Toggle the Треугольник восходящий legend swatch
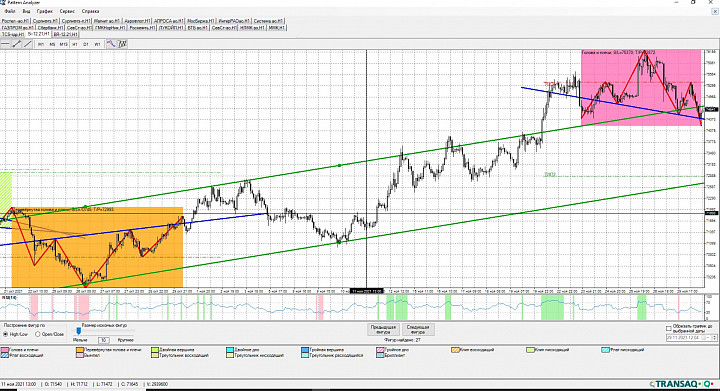This screenshot has height=391, width=720. (x=155, y=355)
